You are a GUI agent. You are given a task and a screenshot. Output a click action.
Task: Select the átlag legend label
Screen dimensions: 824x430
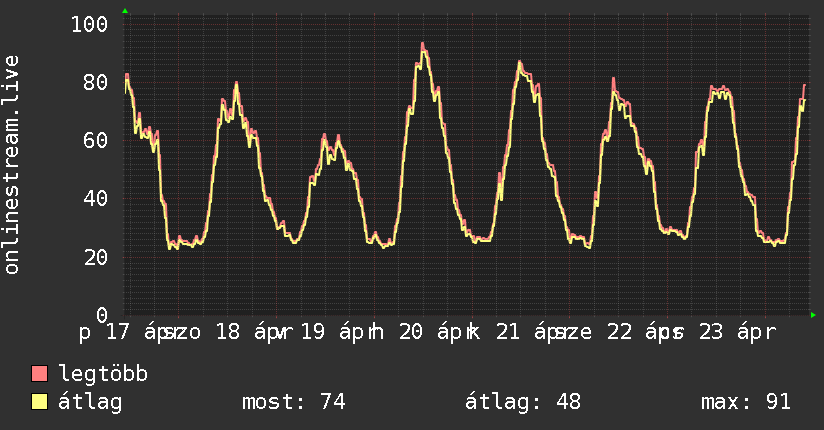point(90,402)
